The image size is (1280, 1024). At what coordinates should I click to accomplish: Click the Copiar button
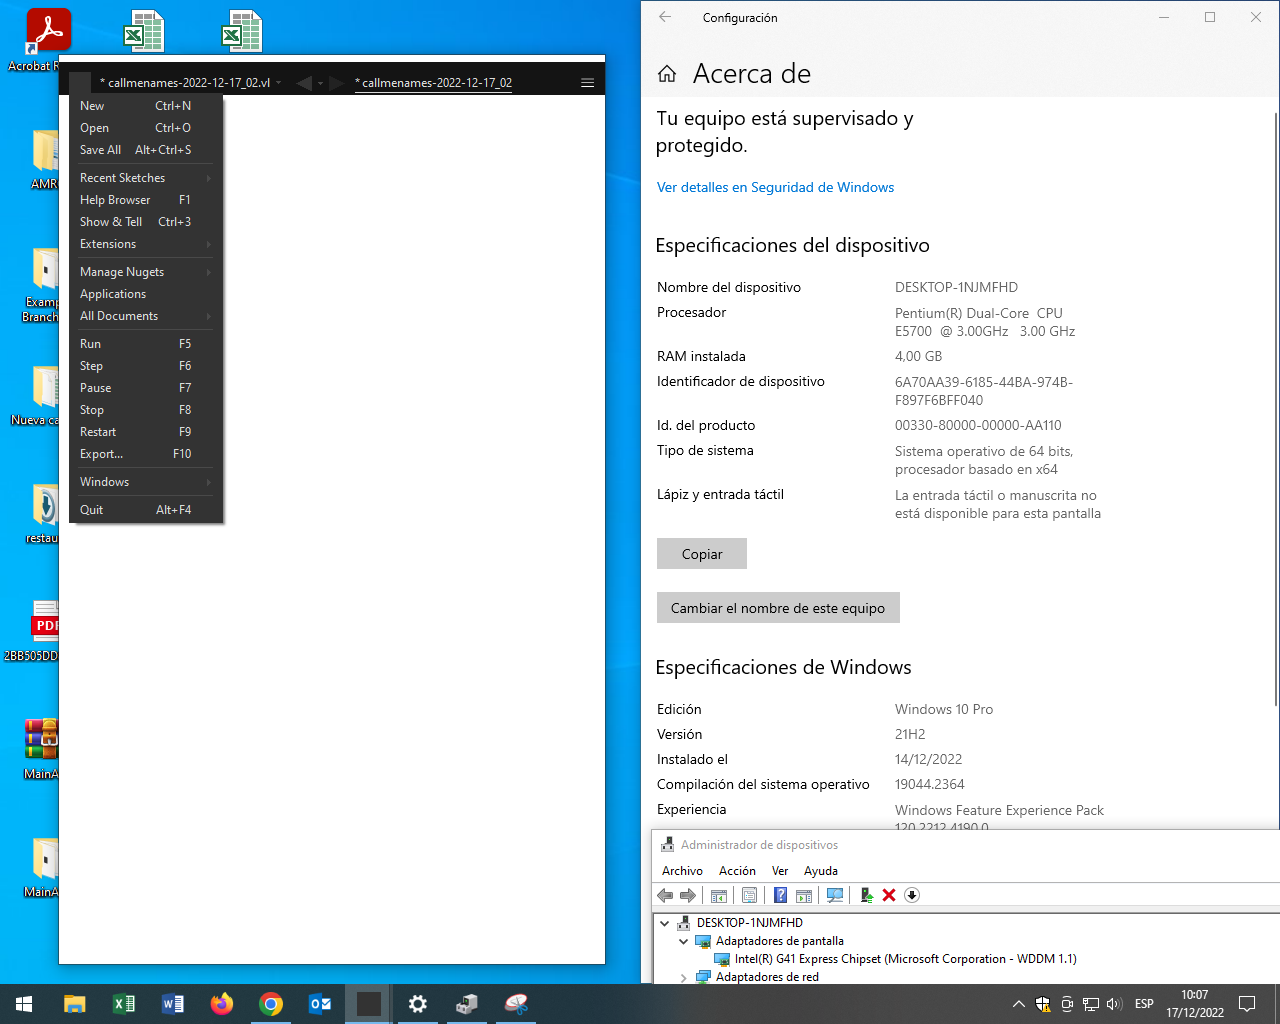point(702,554)
